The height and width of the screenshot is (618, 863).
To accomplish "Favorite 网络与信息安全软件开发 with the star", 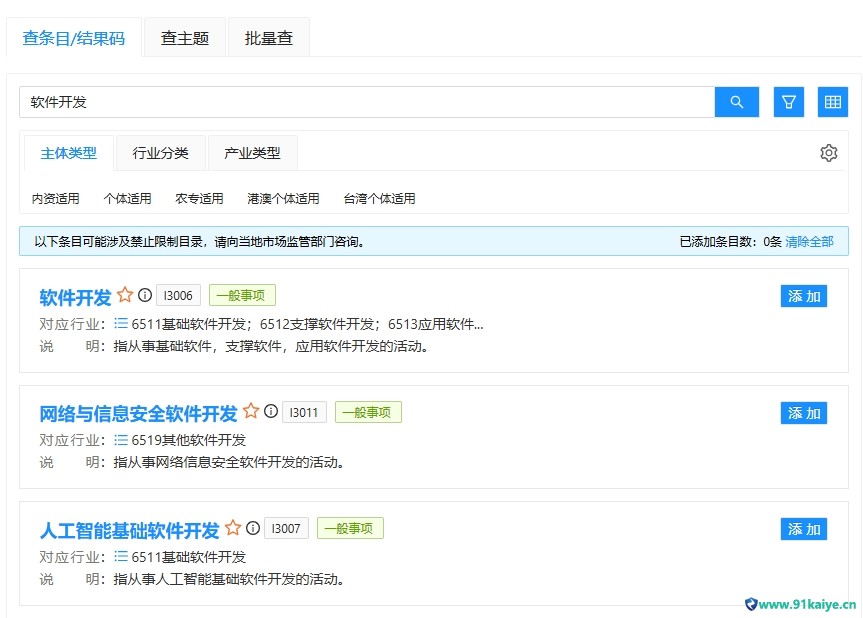I will point(251,411).
